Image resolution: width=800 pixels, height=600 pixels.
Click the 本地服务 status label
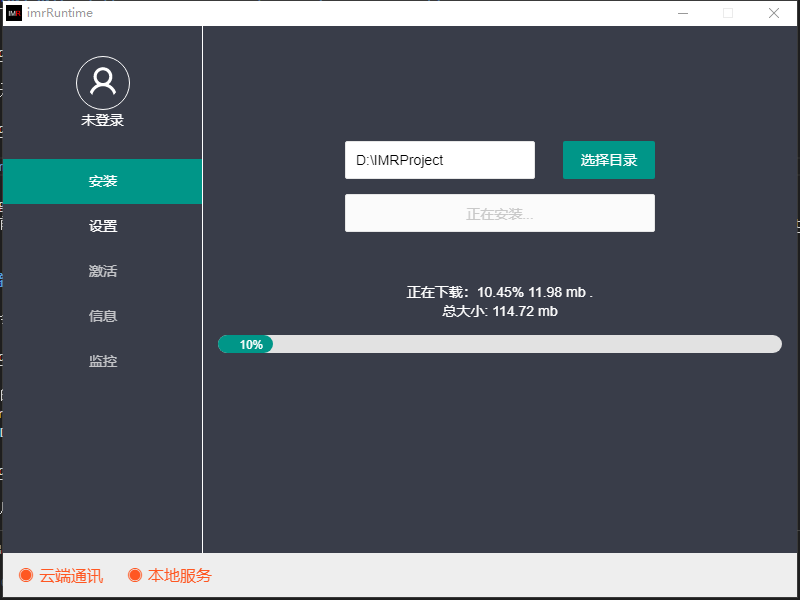pos(180,576)
